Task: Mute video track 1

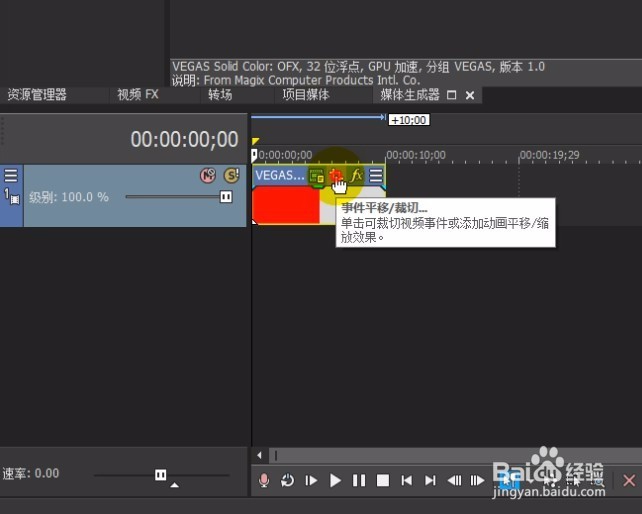Action: coord(208,176)
